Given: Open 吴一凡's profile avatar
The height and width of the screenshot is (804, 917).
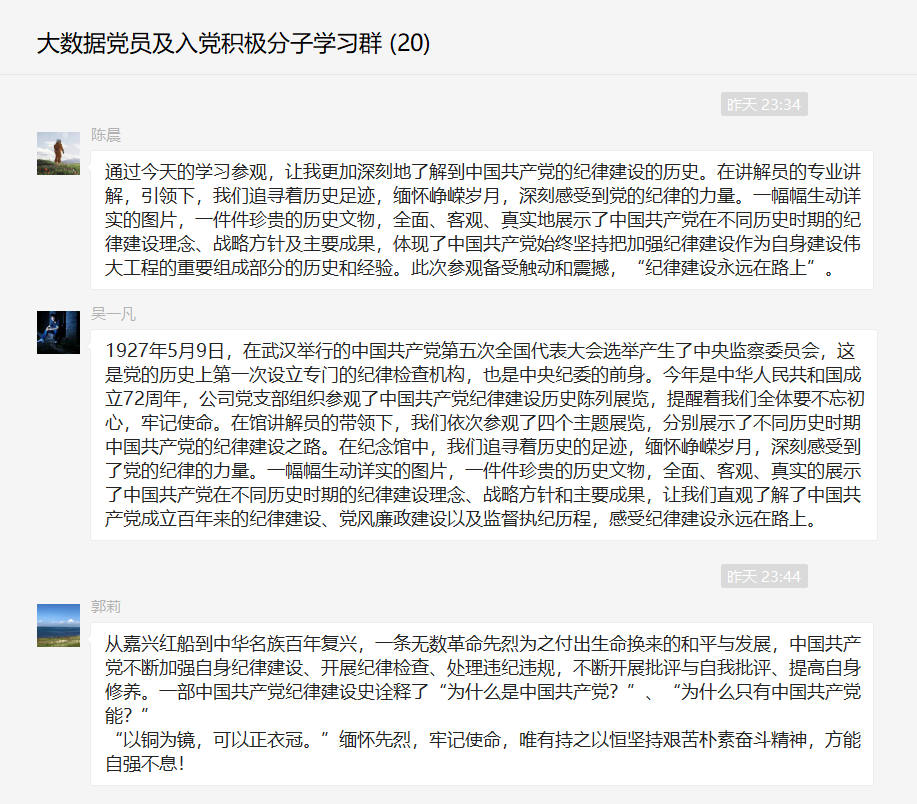Looking at the screenshot, I should click(58, 332).
